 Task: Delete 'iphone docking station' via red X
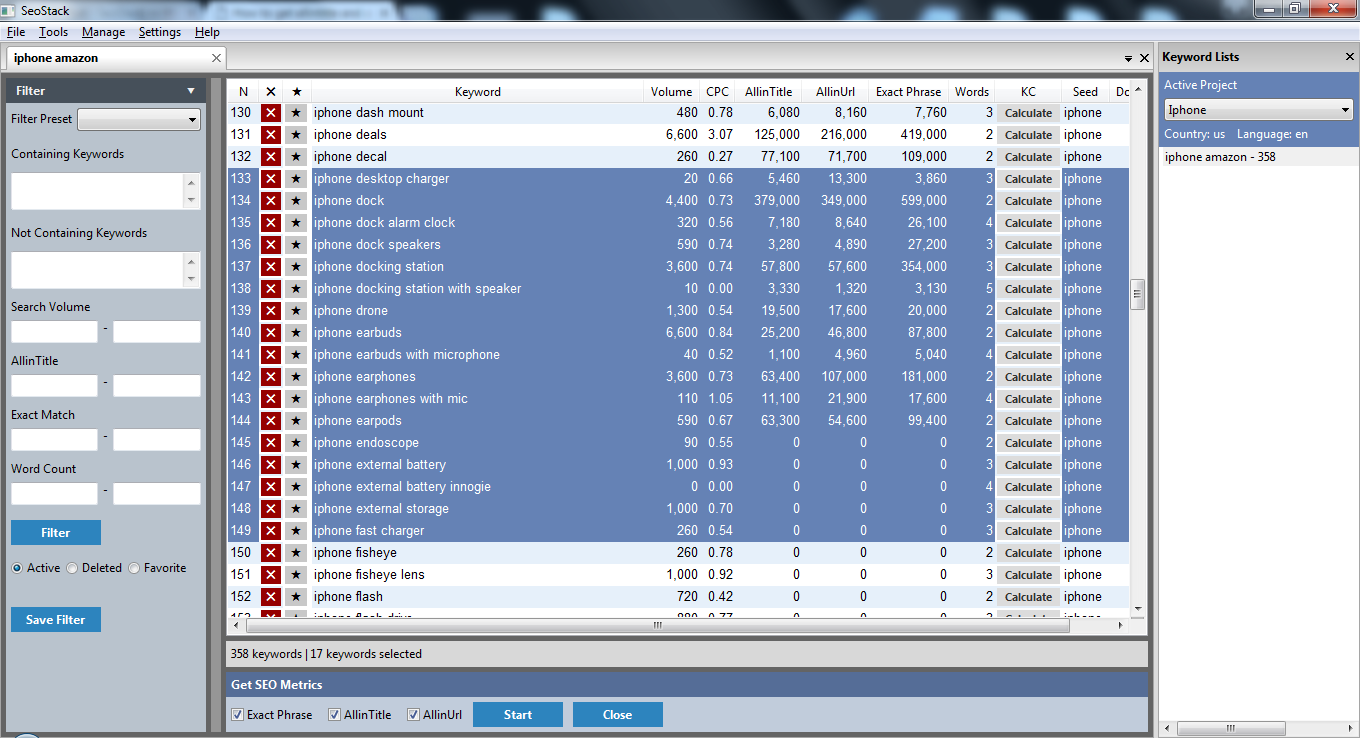click(x=270, y=267)
